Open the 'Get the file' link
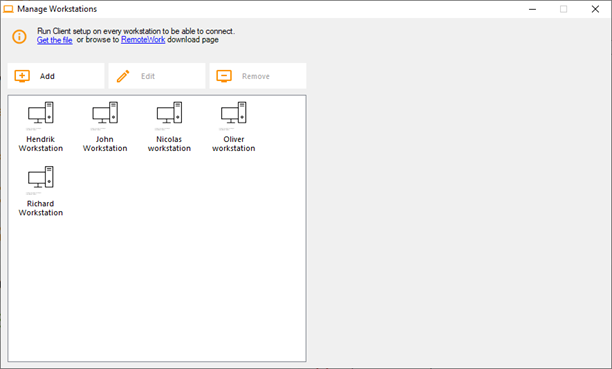Screen dimensions: 612x369 click(x=55, y=40)
